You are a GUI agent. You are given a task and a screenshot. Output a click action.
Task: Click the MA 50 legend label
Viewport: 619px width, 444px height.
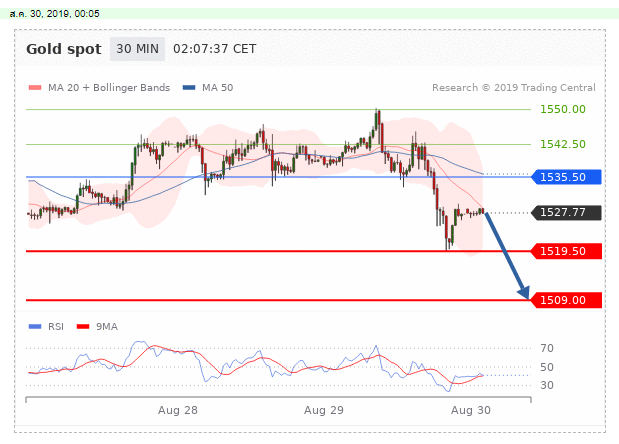[x=218, y=88]
